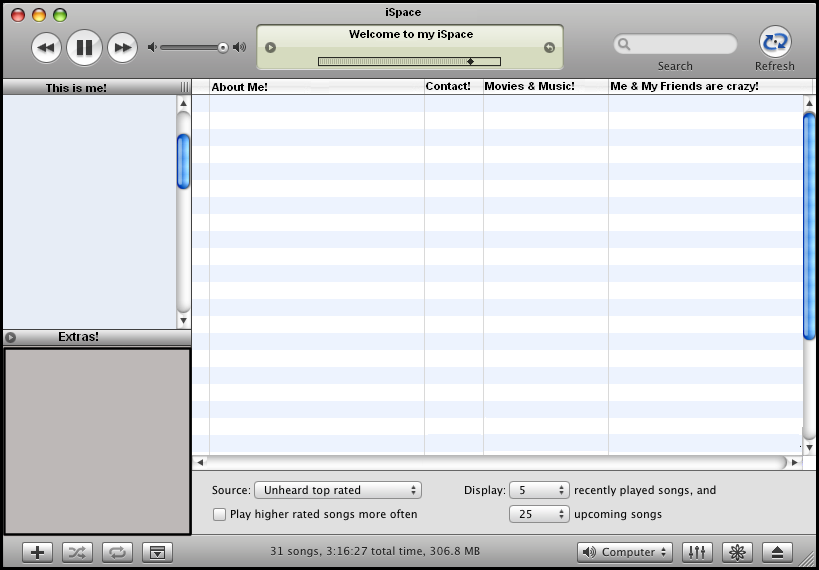This screenshot has width=819, height=570.
Task: Adjust the volume slider knob
Action: click(x=223, y=48)
